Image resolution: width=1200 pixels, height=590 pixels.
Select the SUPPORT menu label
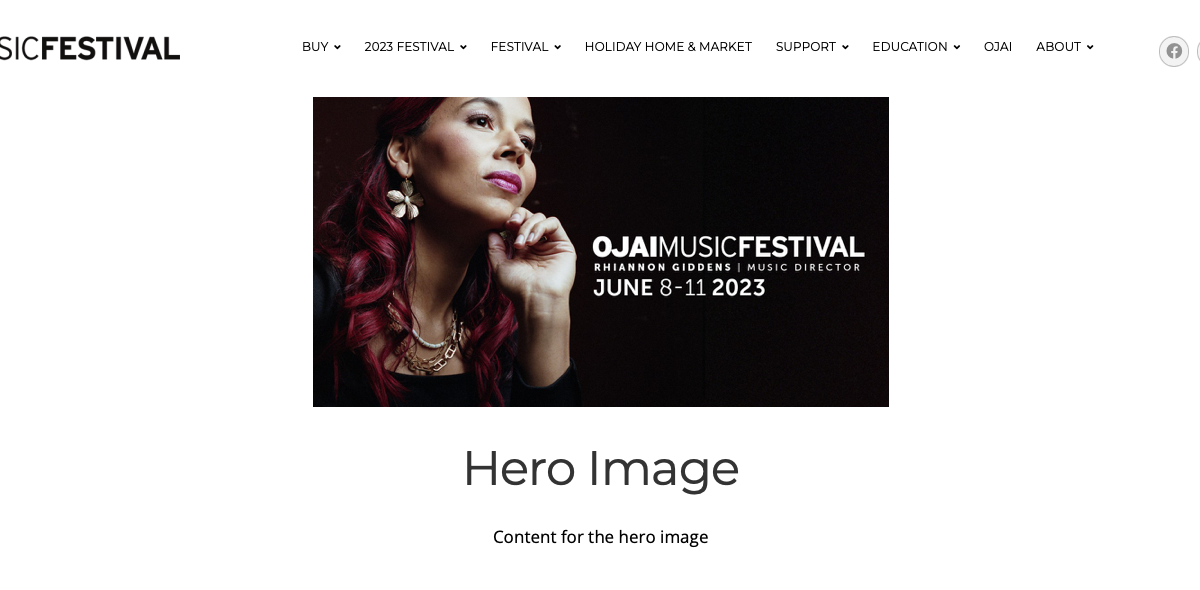click(x=806, y=47)
